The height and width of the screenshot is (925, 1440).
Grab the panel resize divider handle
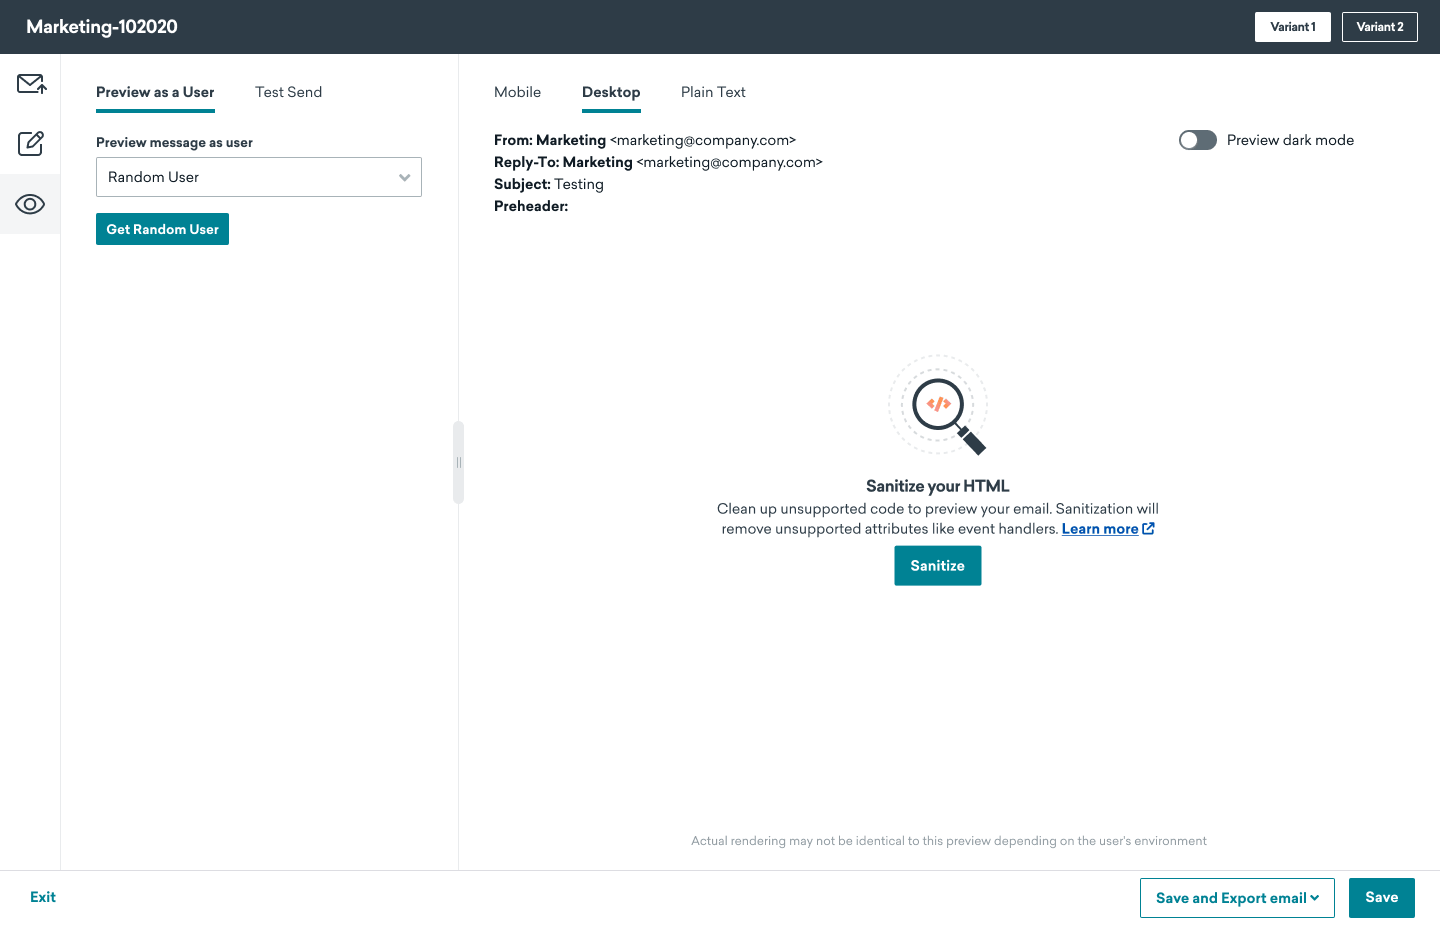459,462
